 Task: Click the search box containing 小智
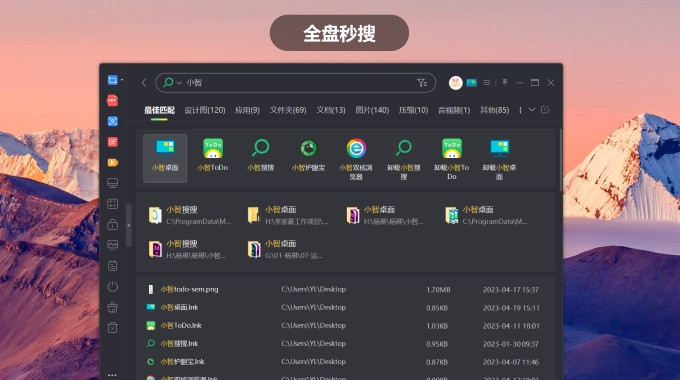tap(295, 83)
